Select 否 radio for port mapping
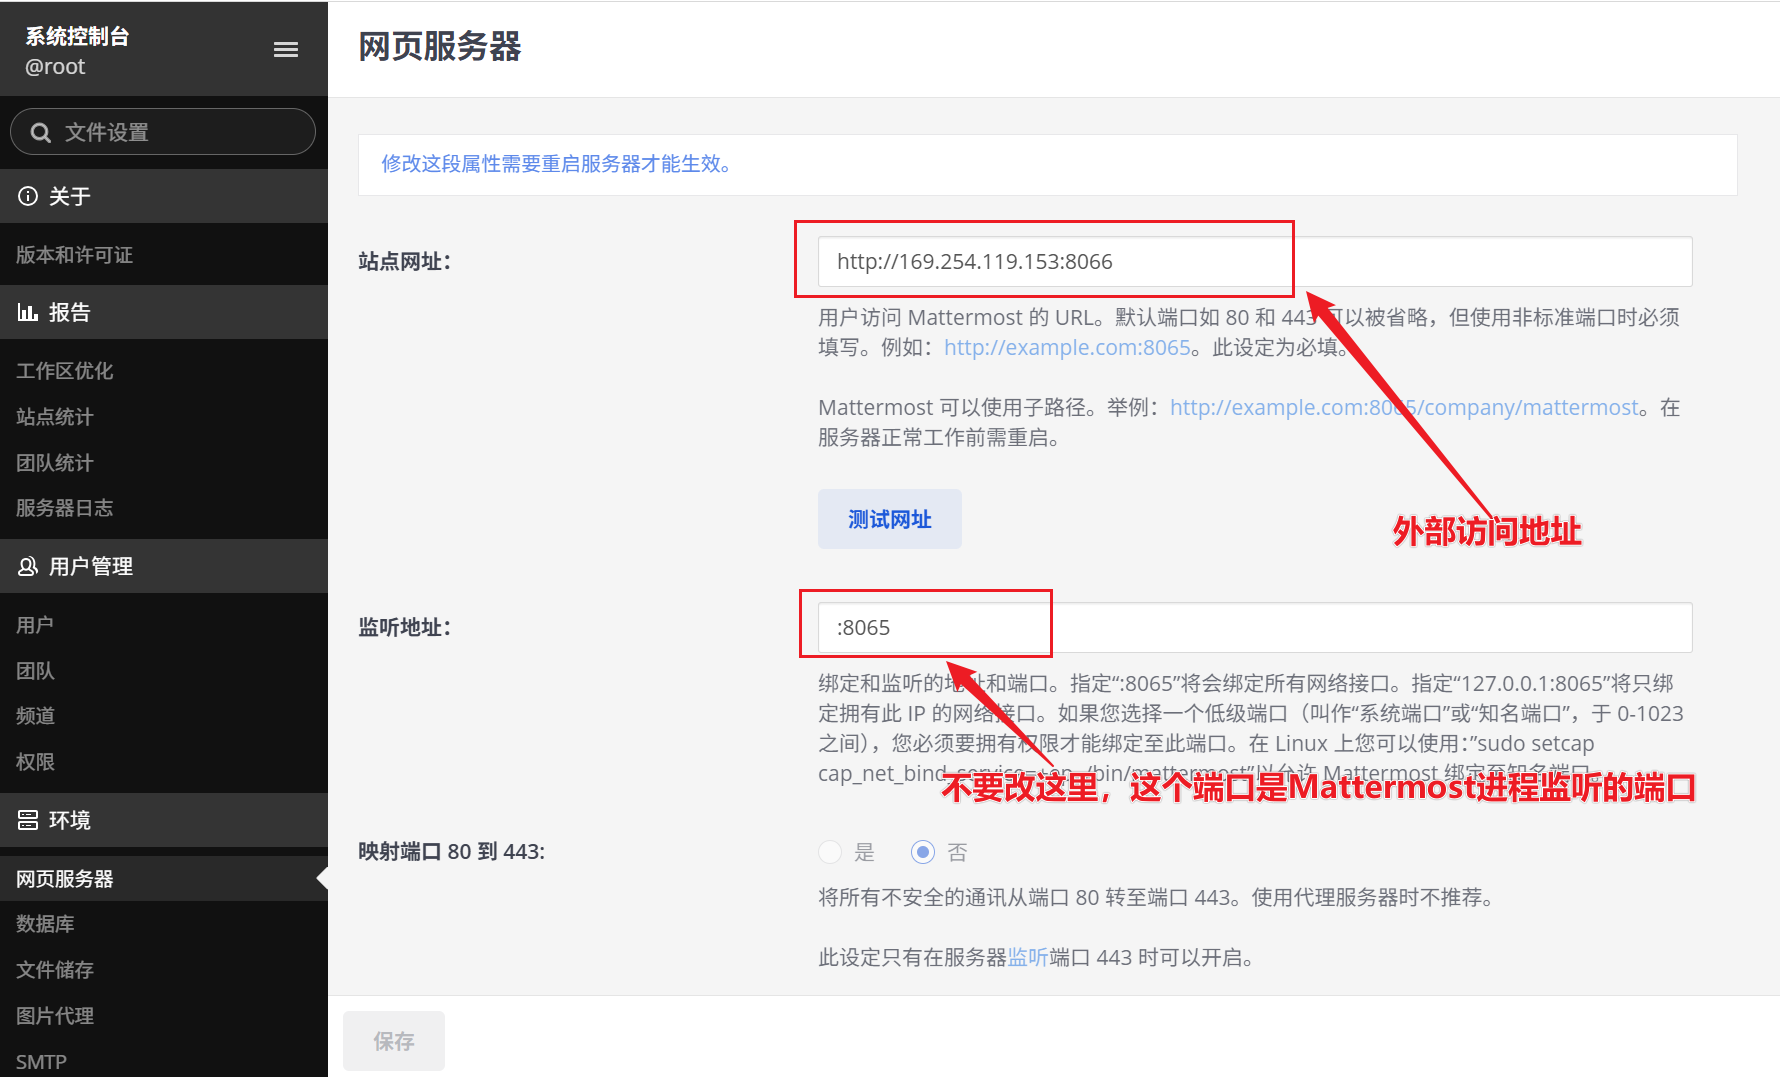1780x1077 pixels. (923, 852)
